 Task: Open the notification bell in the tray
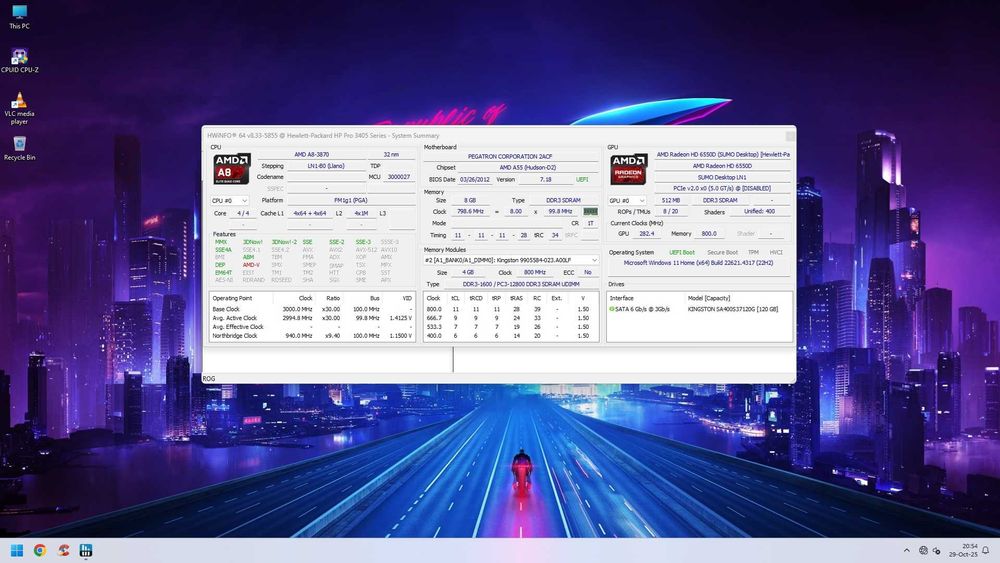click(x=985, y=550)
